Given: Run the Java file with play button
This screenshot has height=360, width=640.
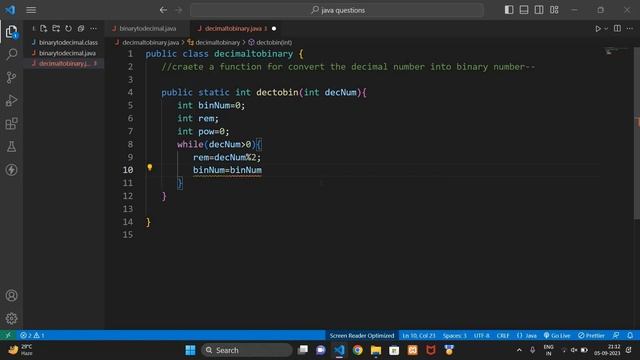Looking at the screenshot, I should [x=598, y=29].
